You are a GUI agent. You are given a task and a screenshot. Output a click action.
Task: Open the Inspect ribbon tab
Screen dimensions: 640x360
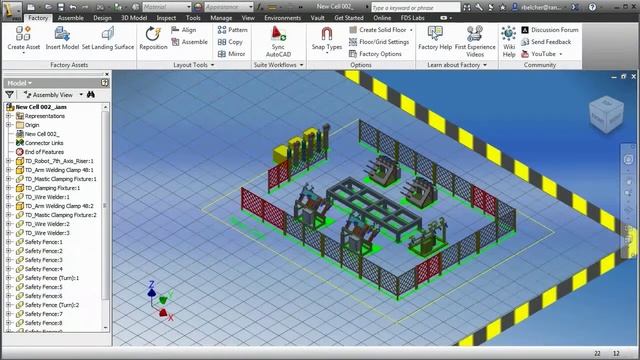tap(166, 18)
